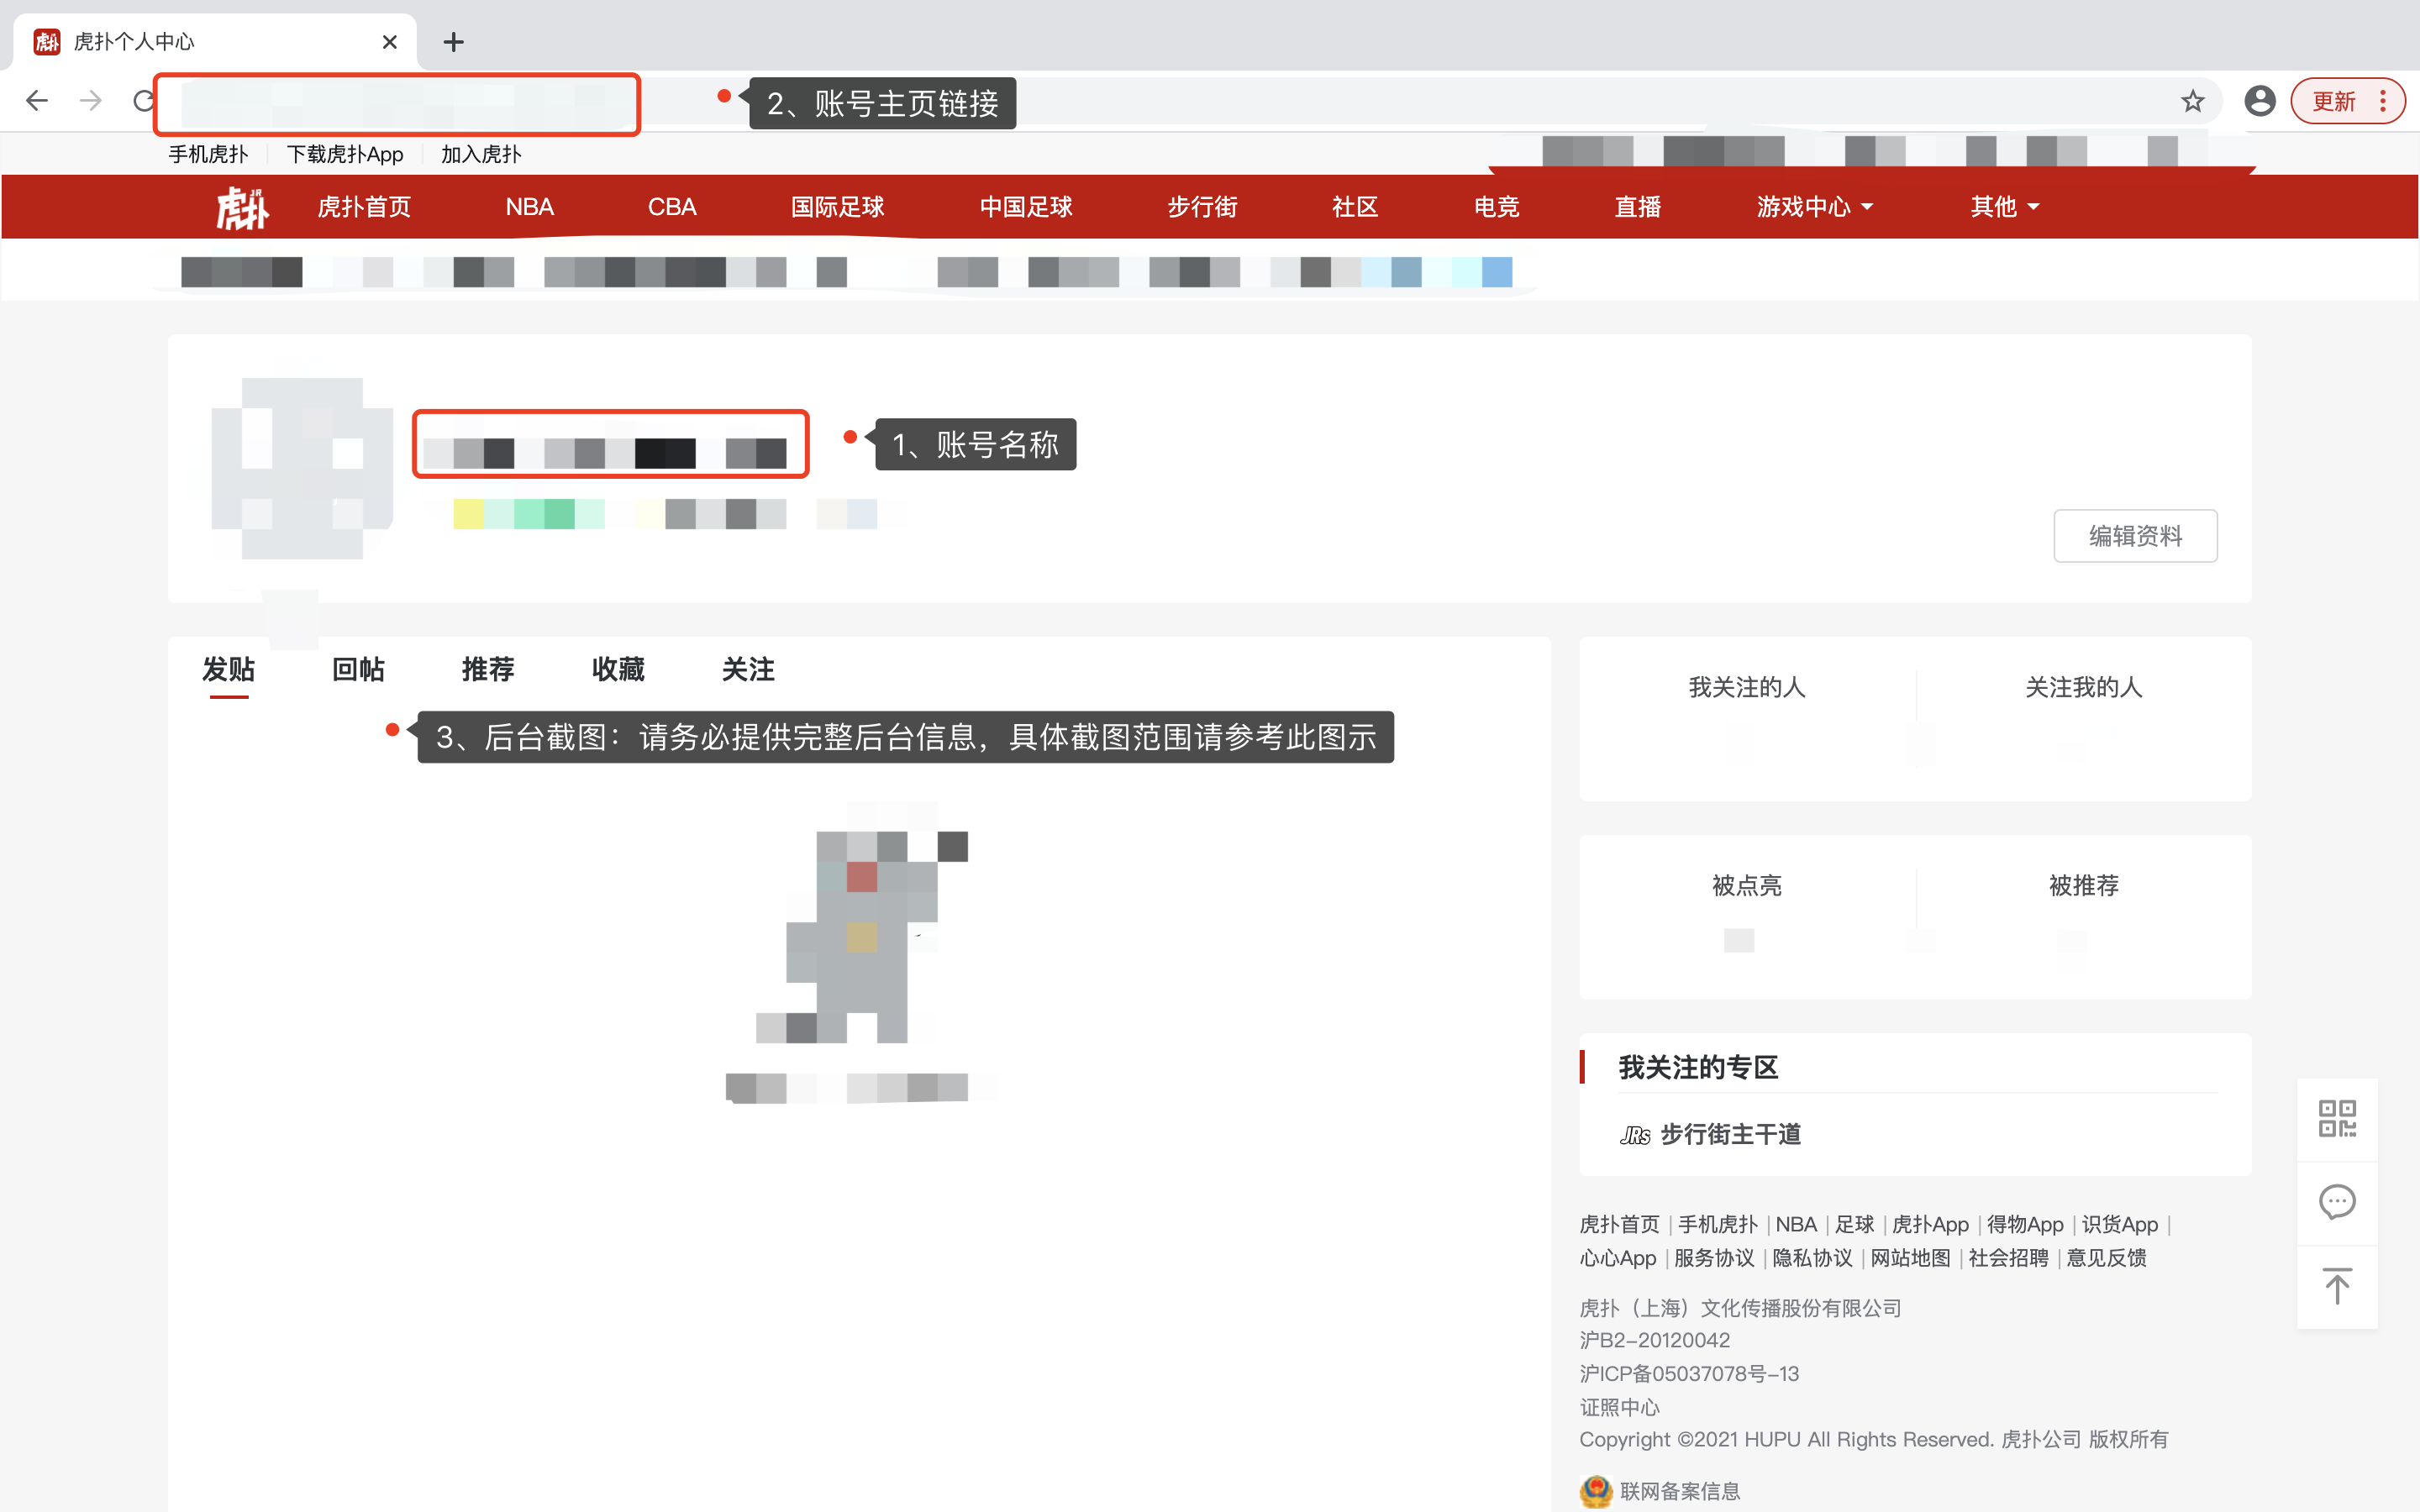
Task: Click footer 网站地图 link
Action: (x=1910, y=1258)
